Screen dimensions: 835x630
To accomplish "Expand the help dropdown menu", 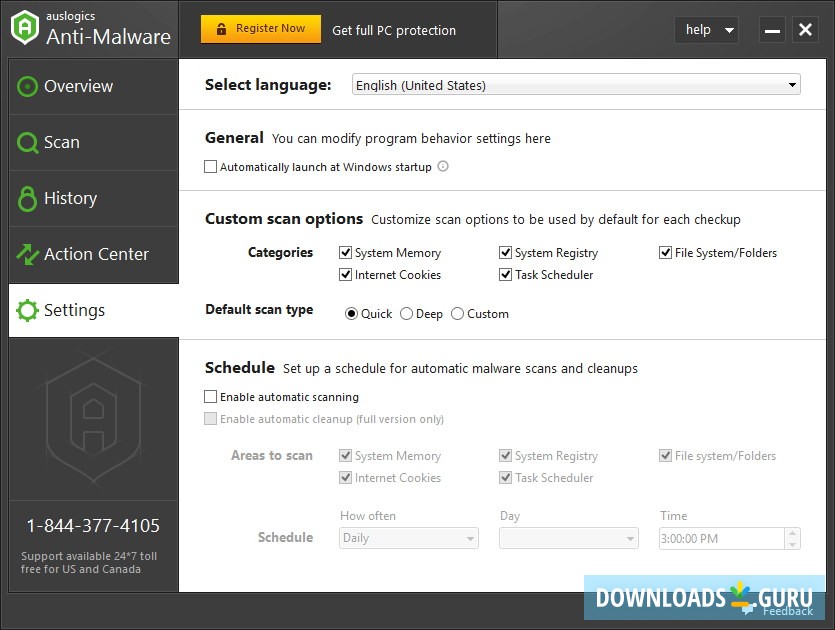I will pyautogui.click(x=707, y=30).
